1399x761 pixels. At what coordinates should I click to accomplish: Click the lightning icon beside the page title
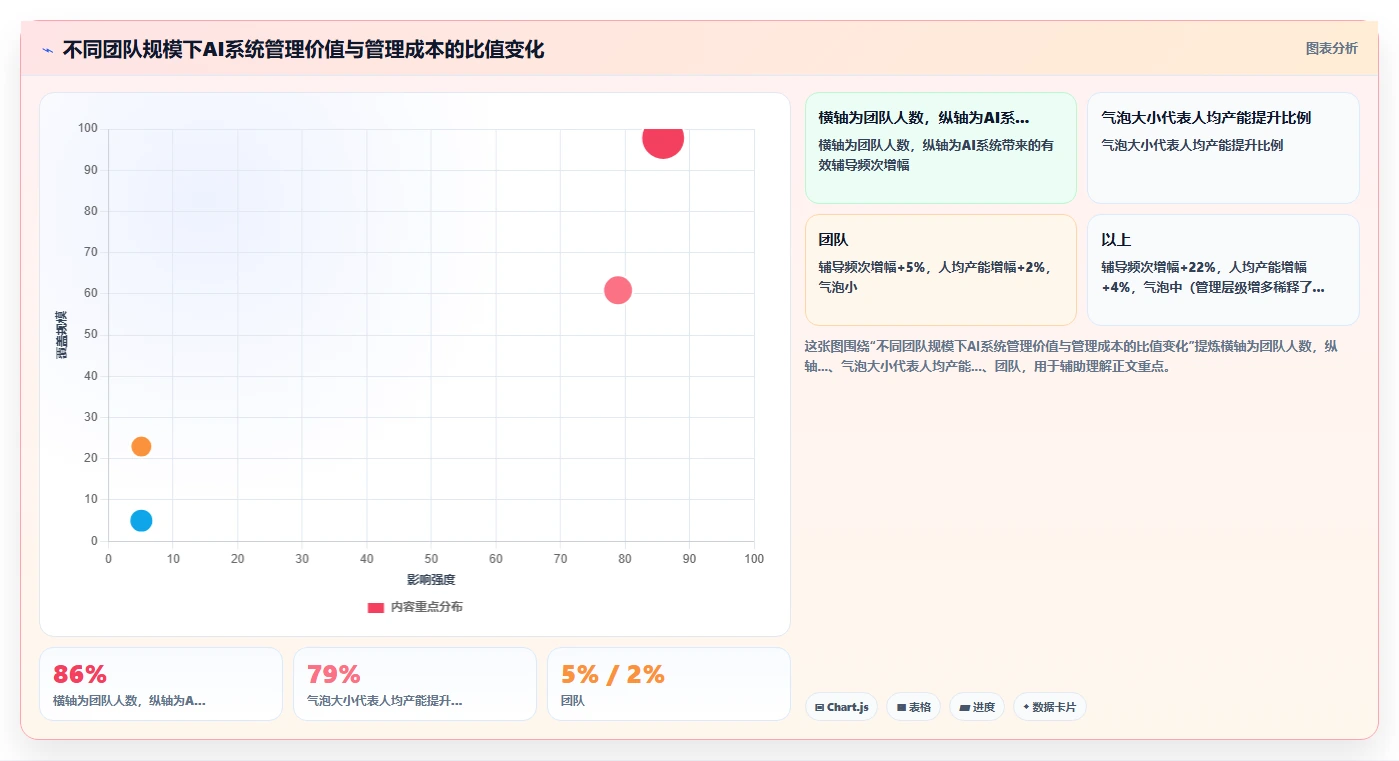47,50
